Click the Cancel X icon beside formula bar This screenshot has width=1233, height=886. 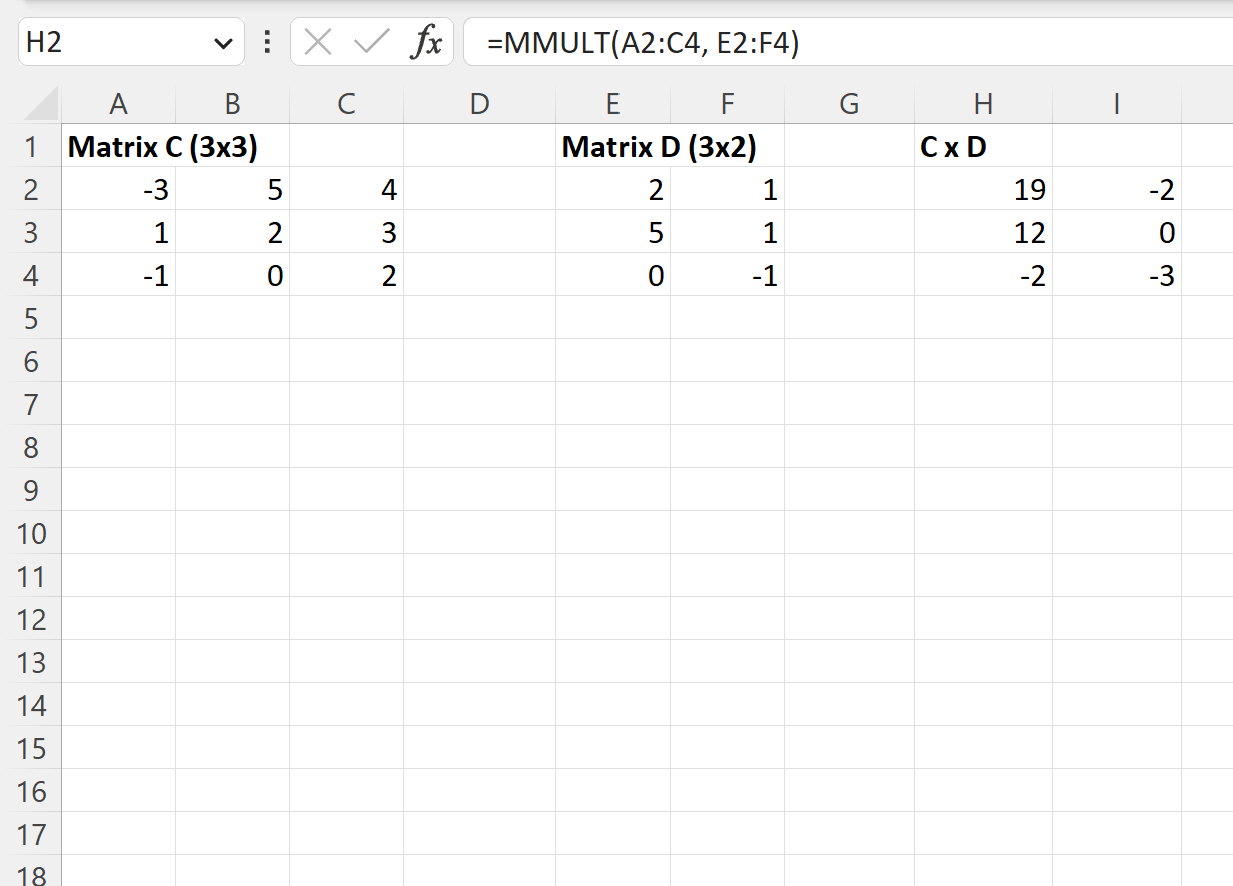click(318, 43)
